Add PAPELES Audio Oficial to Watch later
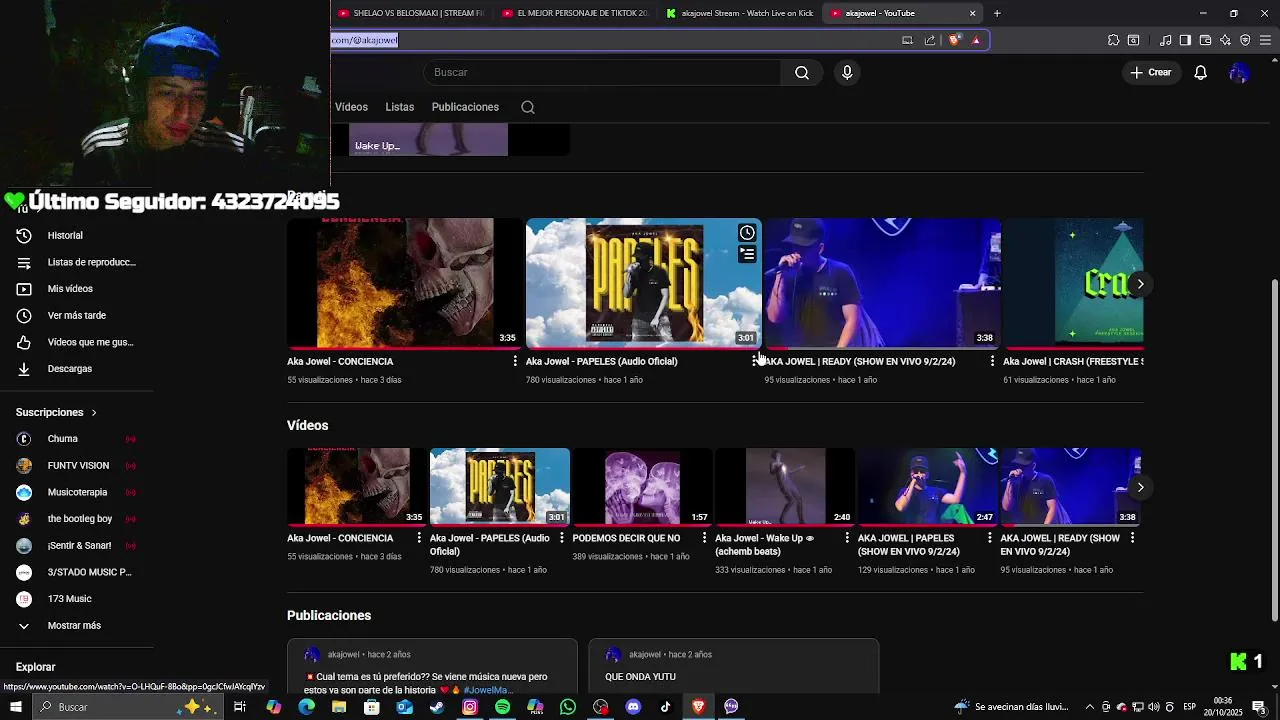The height and width of the screenshot is (720, 1280). [x=747, y=233]
